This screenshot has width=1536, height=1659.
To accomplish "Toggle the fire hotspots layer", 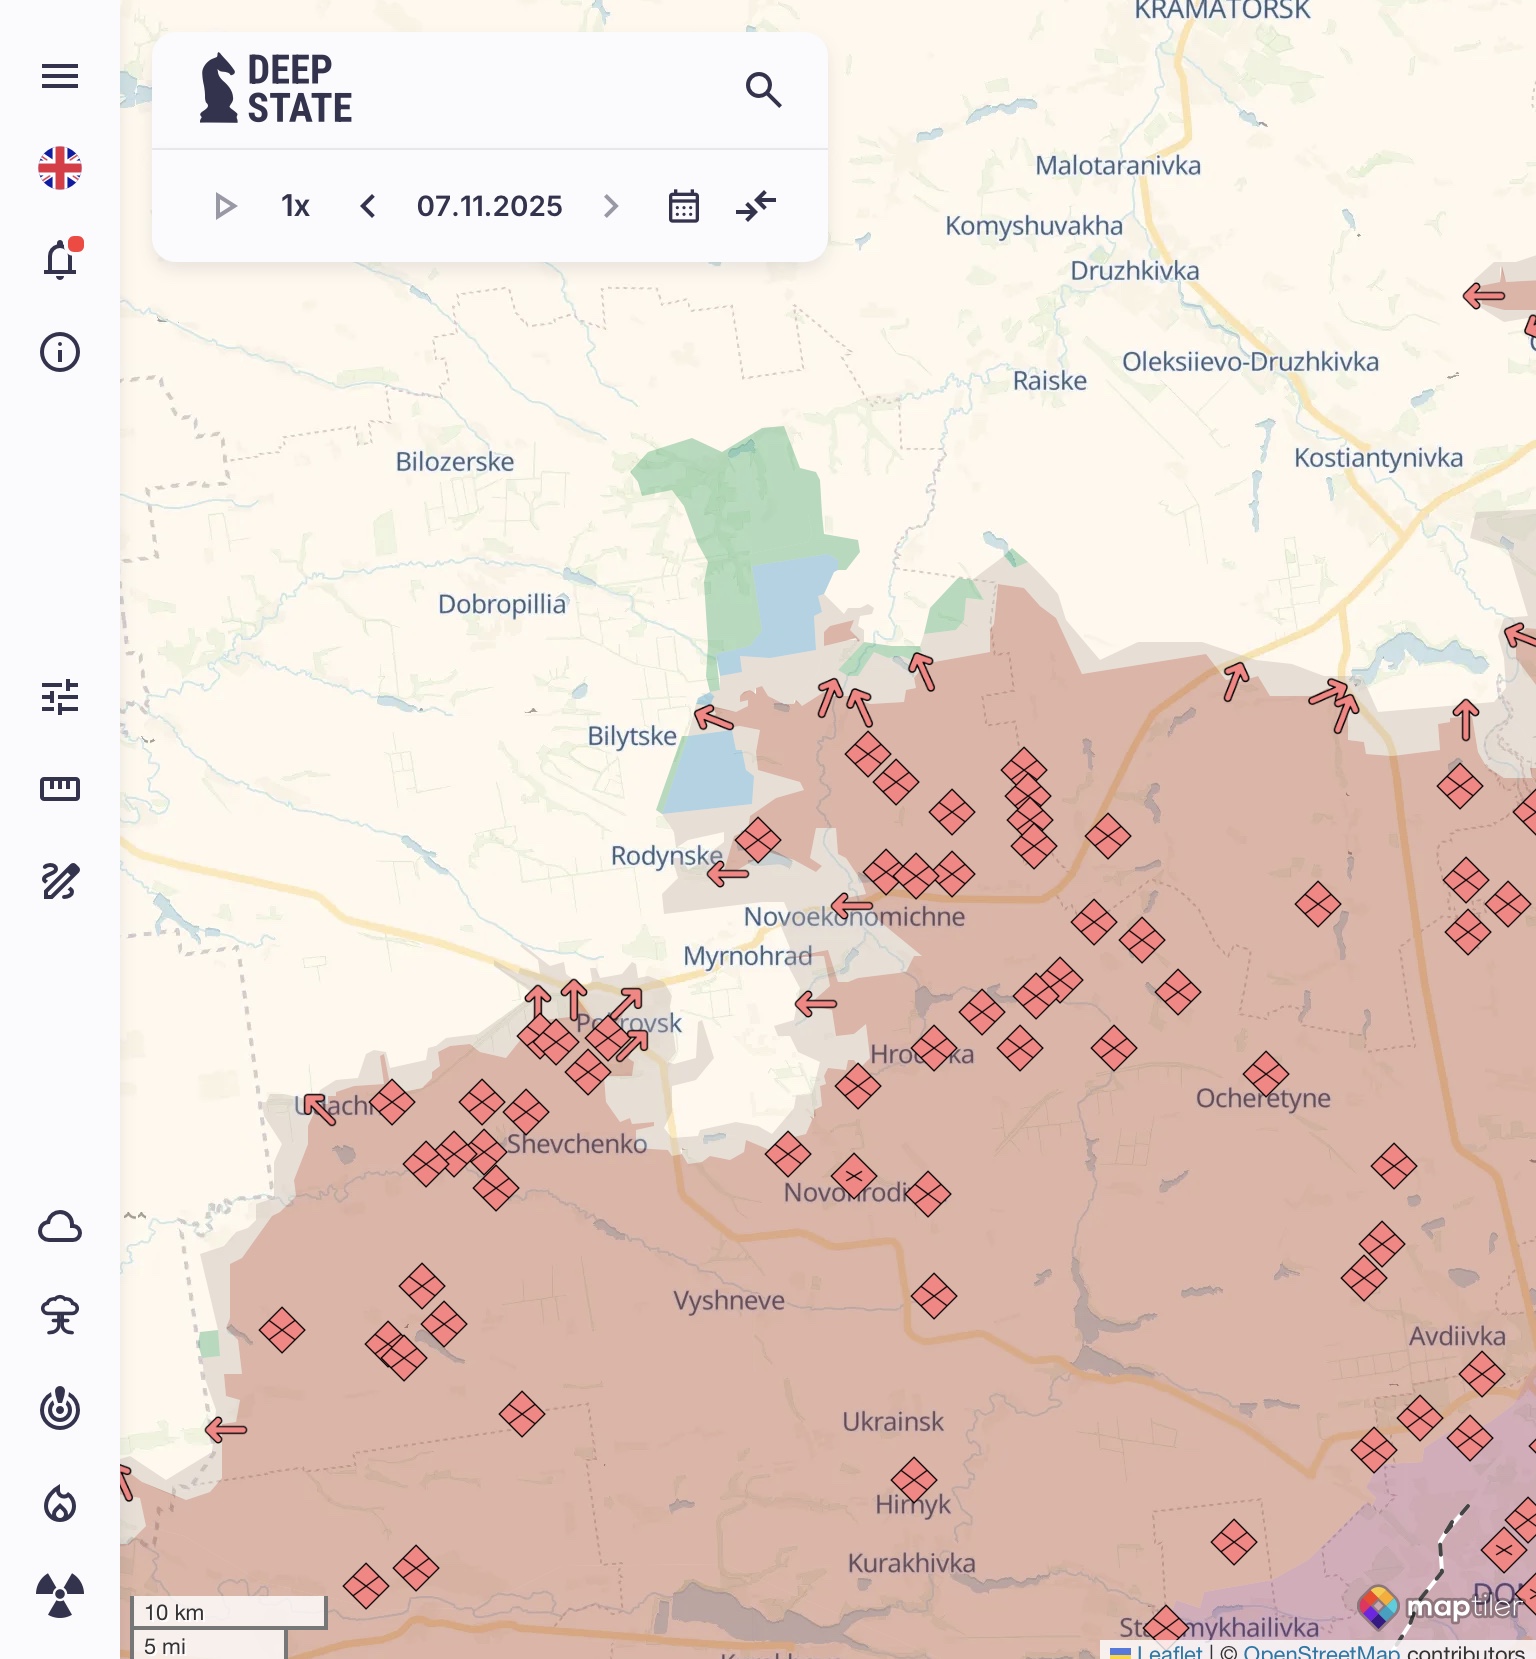I will tap(60, 1503).
